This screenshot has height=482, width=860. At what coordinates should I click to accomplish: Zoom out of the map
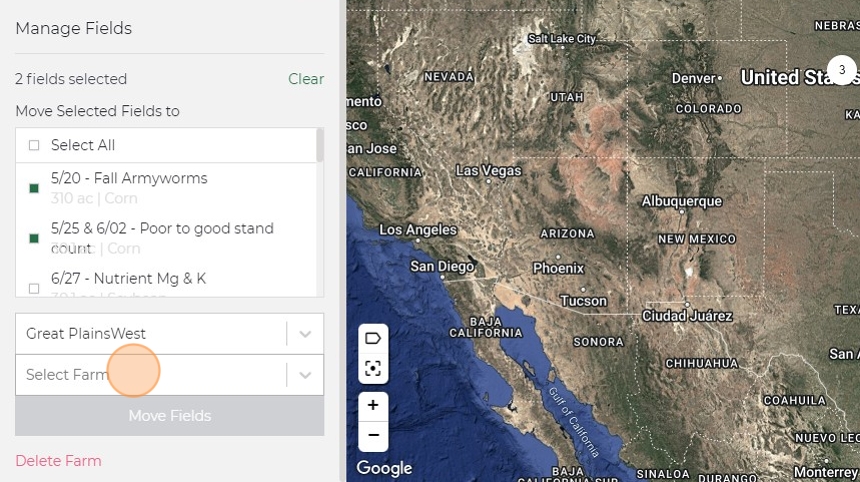pos(373,435)
